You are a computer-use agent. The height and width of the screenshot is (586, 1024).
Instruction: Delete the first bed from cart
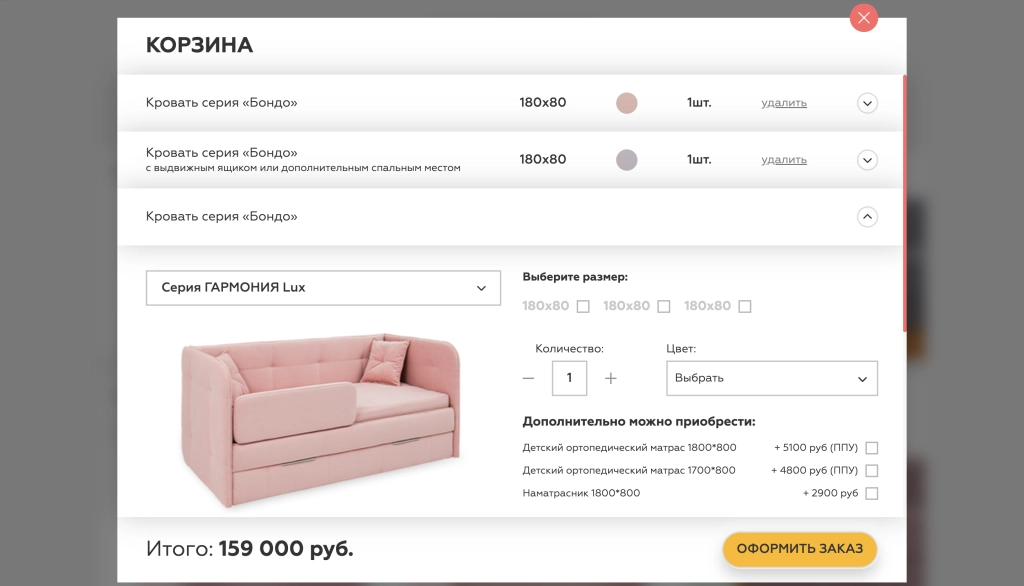point(783,103)
